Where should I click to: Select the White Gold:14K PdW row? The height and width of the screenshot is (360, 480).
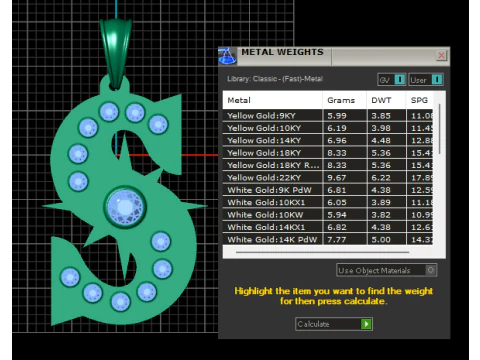coord(328,239)
